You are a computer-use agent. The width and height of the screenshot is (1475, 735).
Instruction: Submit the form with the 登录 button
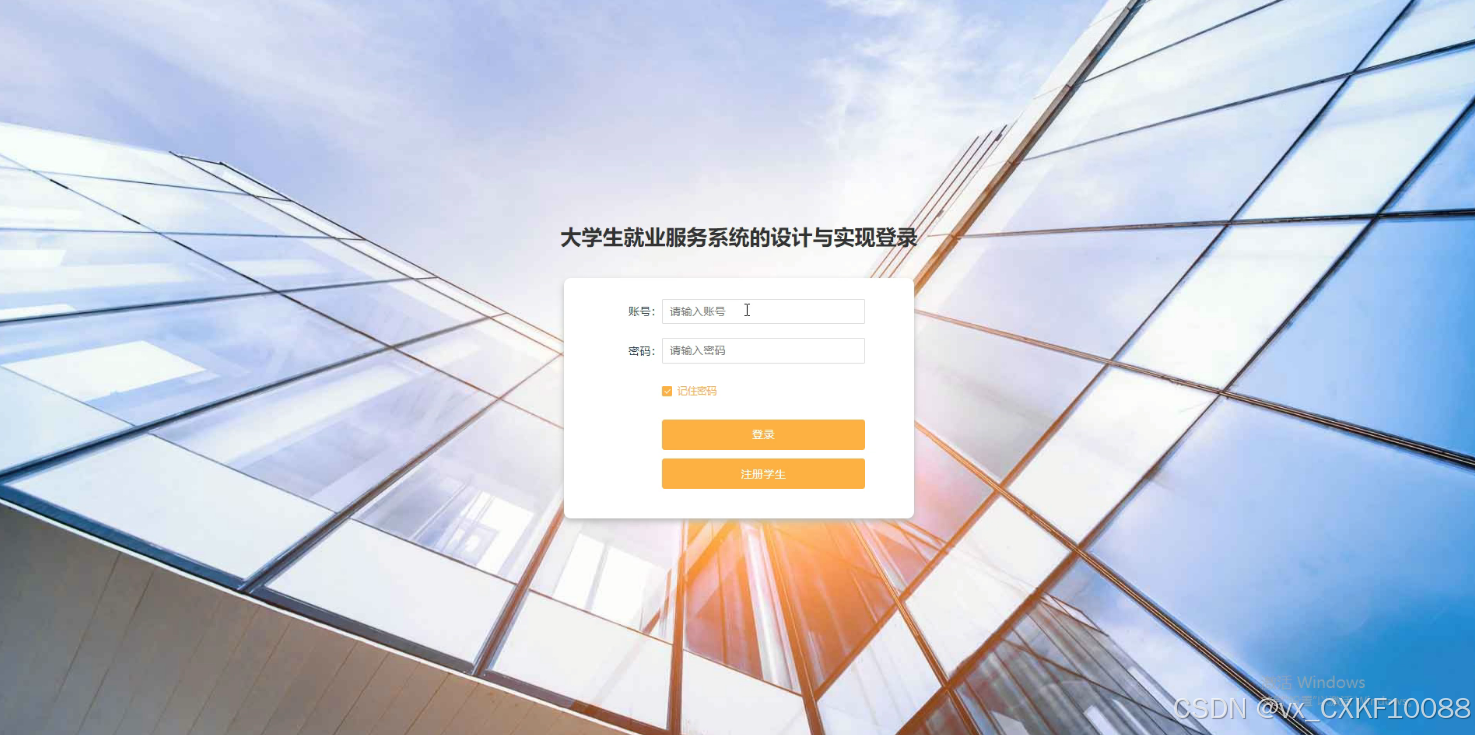pyautogui.click(x=763, y=435)
